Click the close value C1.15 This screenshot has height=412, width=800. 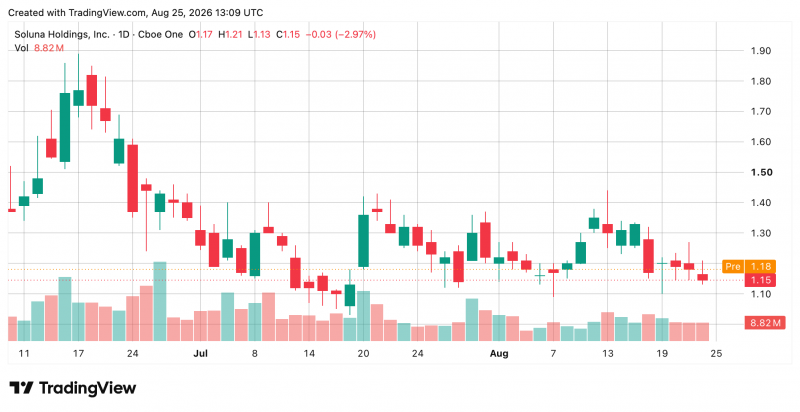pyautogui.click(x=288, y=35)
